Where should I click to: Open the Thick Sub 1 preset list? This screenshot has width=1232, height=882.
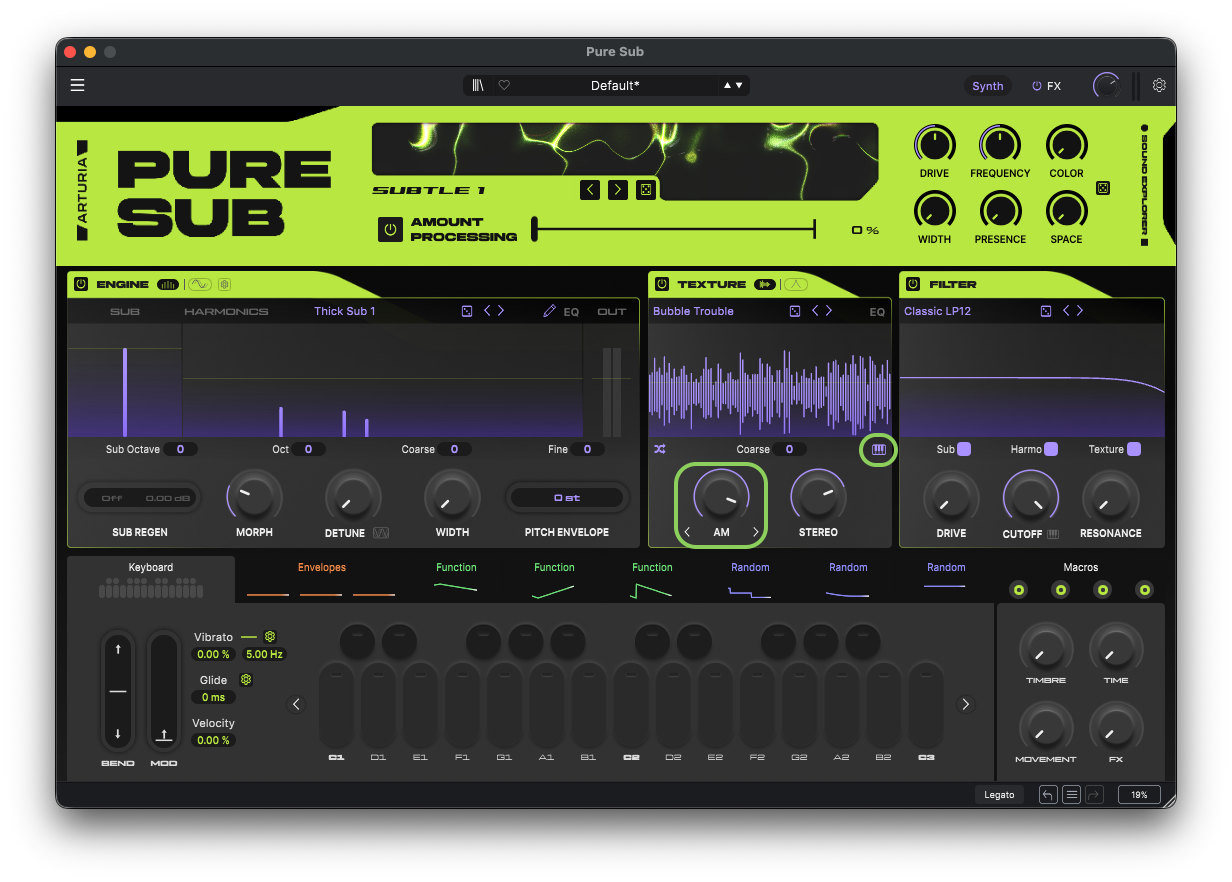(x=345, y=311)
